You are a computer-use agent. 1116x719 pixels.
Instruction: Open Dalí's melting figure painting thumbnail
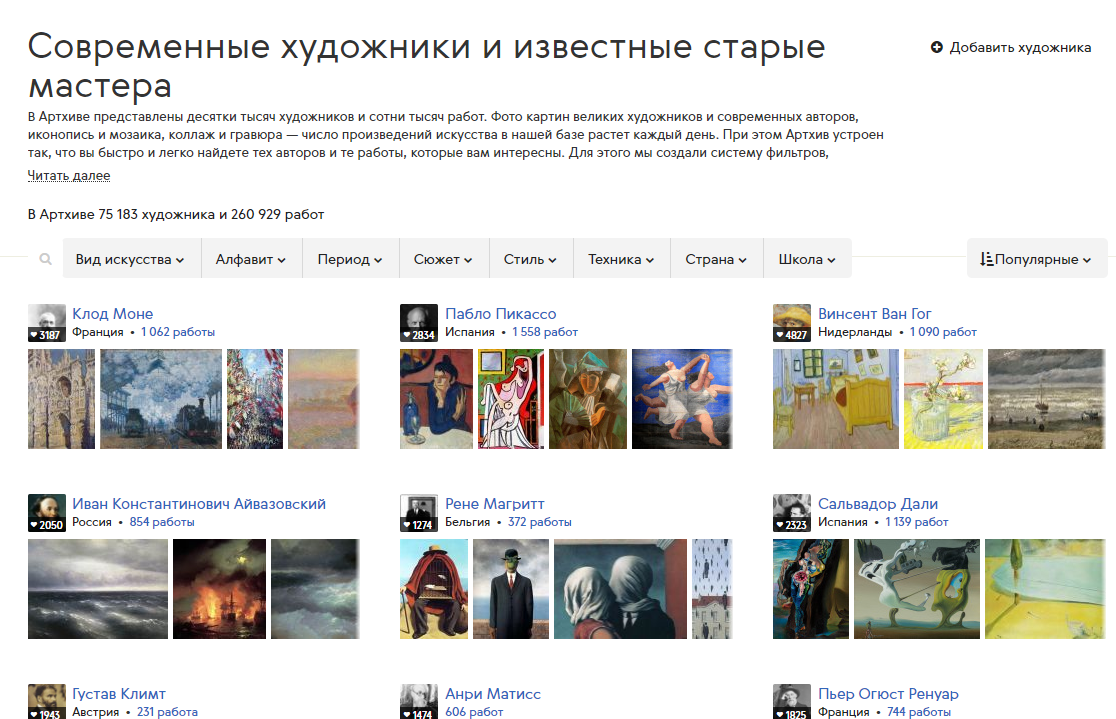click(917, 589)
